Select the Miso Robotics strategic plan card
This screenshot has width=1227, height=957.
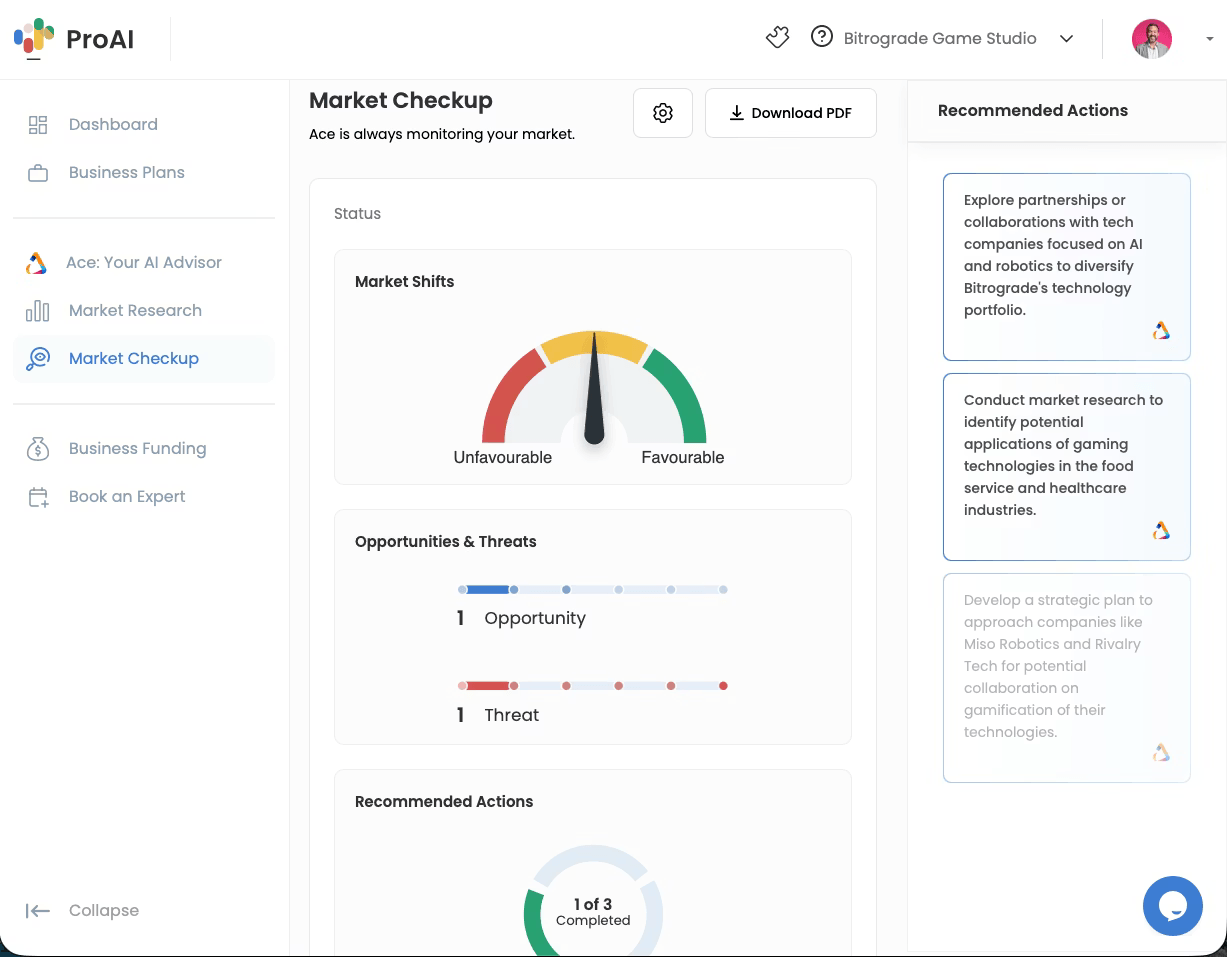point(1067,678)
